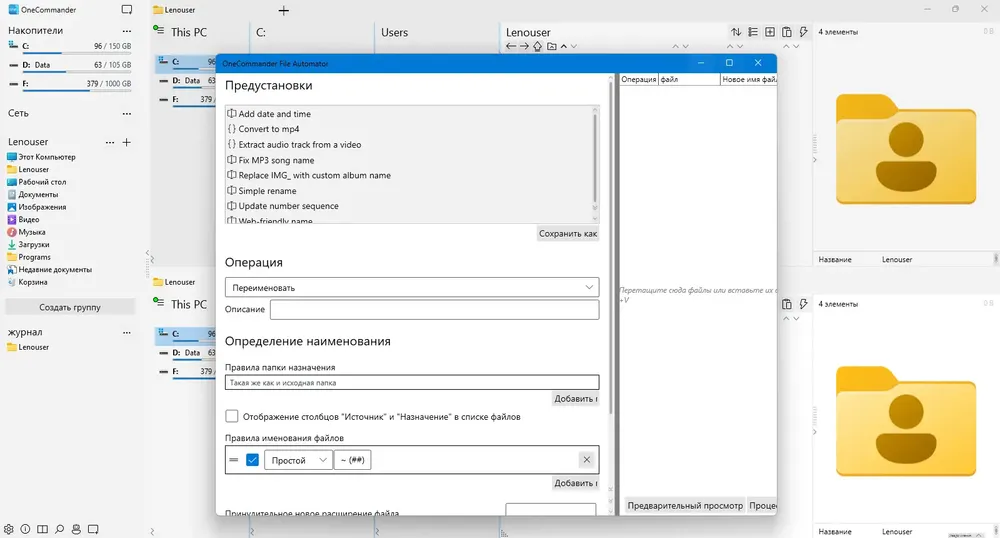Open the info circle icon in bottom toolbar
Screen dimensions: 1000x538
pos(25,529)
